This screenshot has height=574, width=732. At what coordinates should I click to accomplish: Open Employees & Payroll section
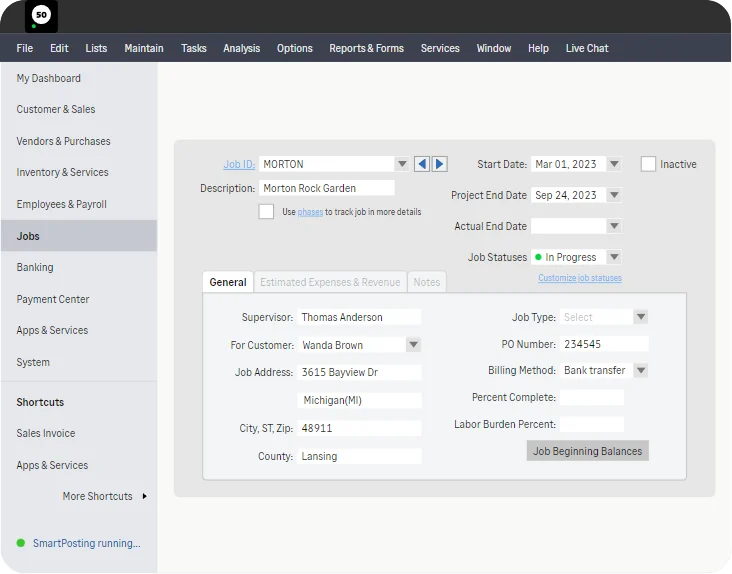(61, 204)
